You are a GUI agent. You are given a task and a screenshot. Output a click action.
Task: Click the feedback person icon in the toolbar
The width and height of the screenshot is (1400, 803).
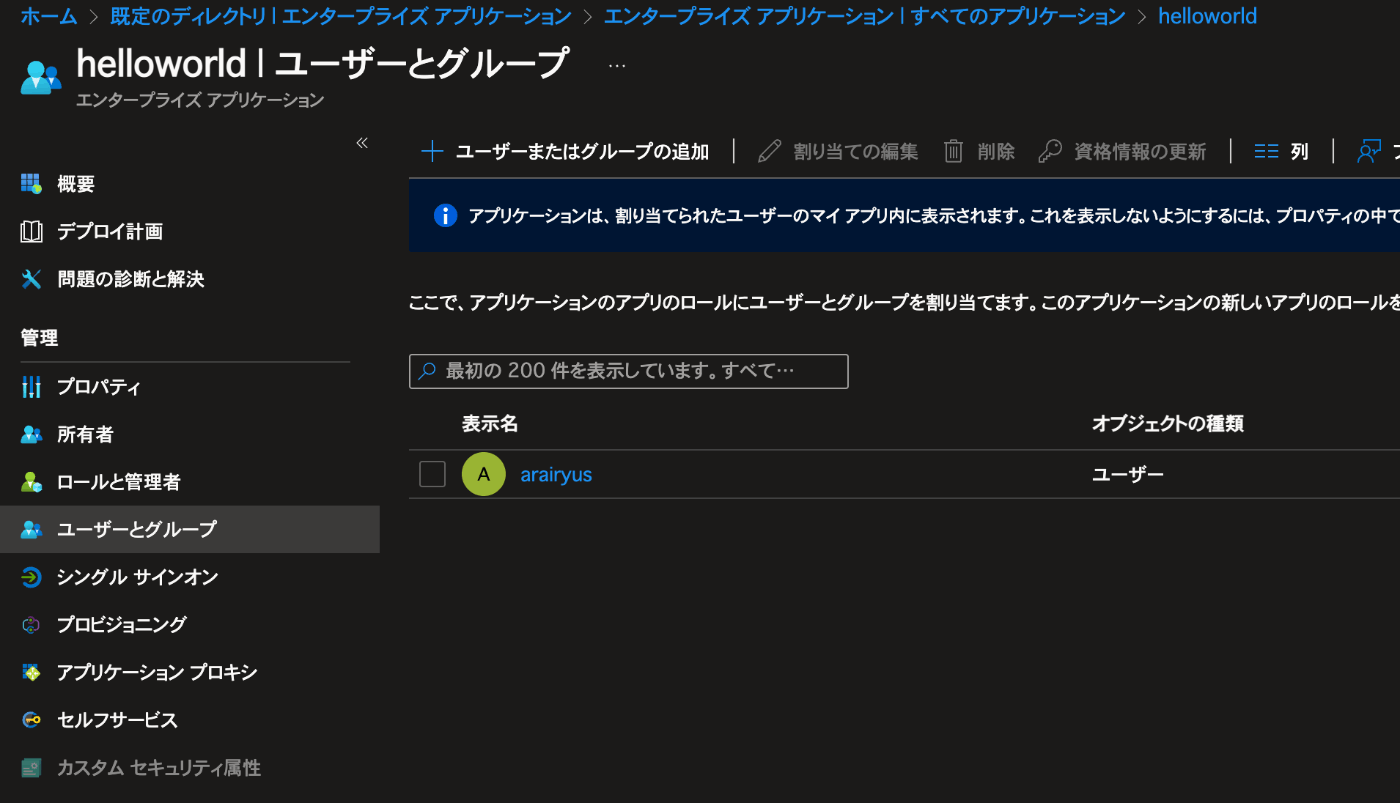(1369, 151)
